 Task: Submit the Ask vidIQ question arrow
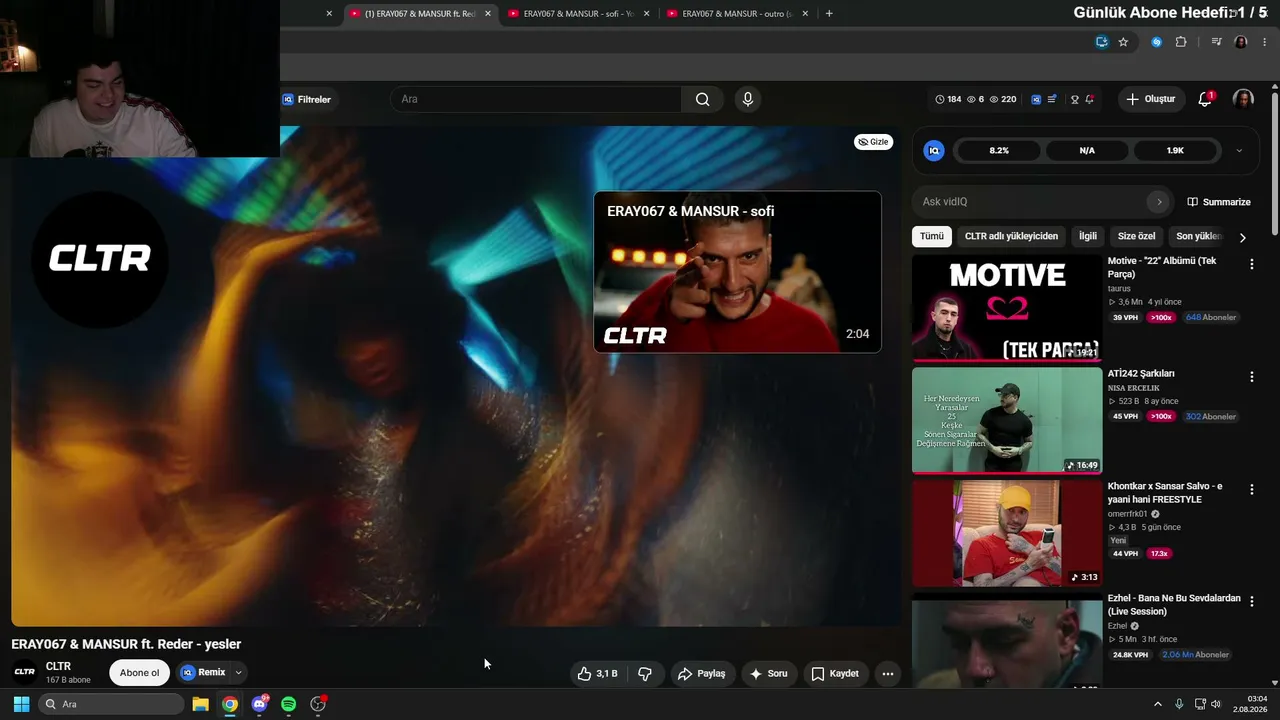click(x=1159, y=202)
